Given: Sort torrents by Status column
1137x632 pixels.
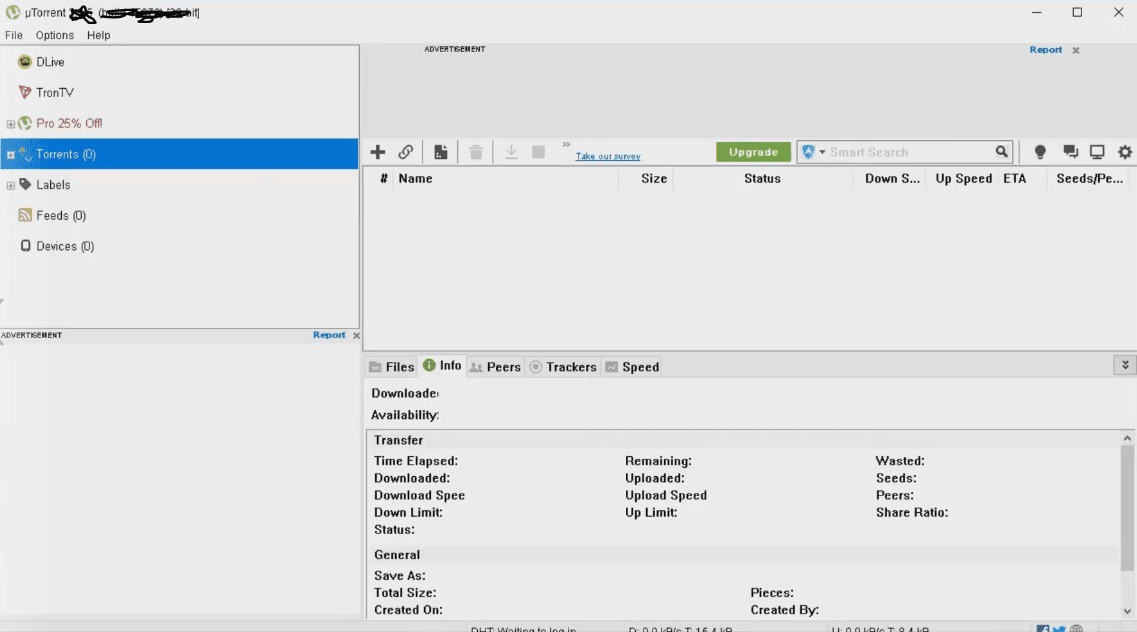Looking at the screenshot, I should tap(762, 178).
